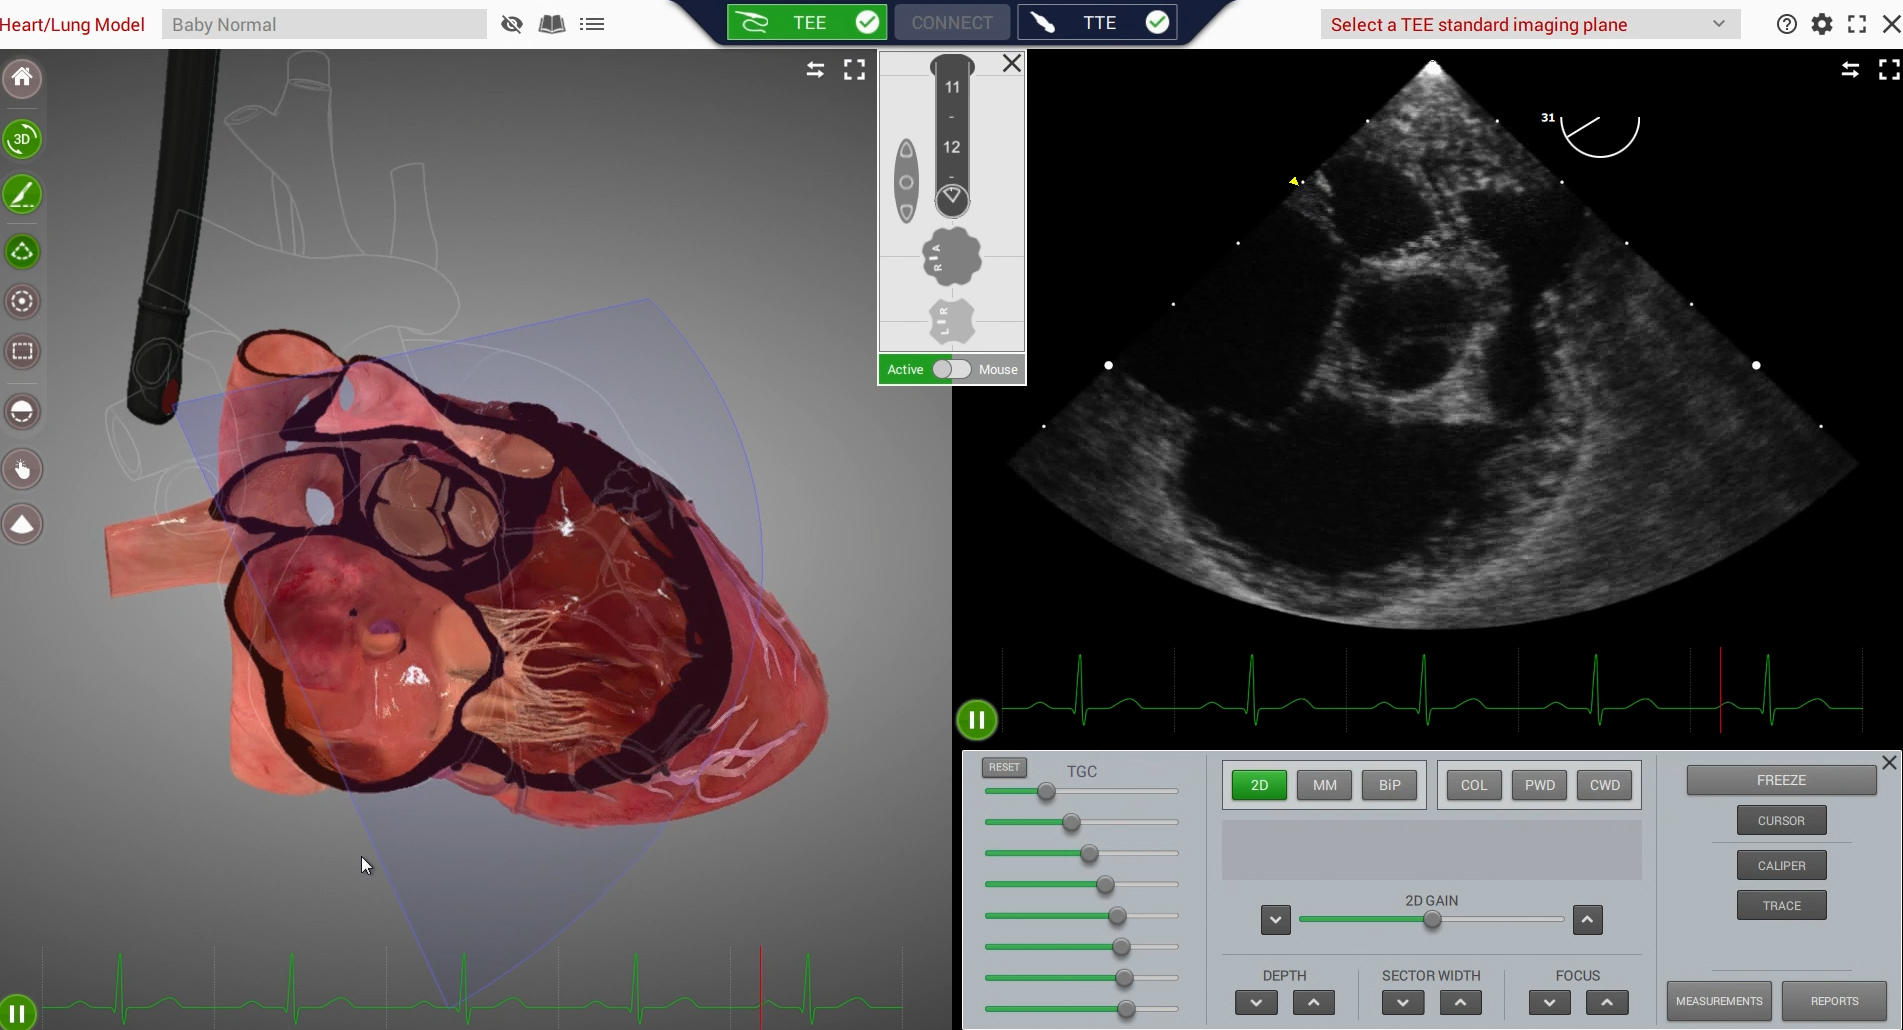Swap panels icon in ultrasound view
The image size is (1903, 1030).
tap(1850, 70)
